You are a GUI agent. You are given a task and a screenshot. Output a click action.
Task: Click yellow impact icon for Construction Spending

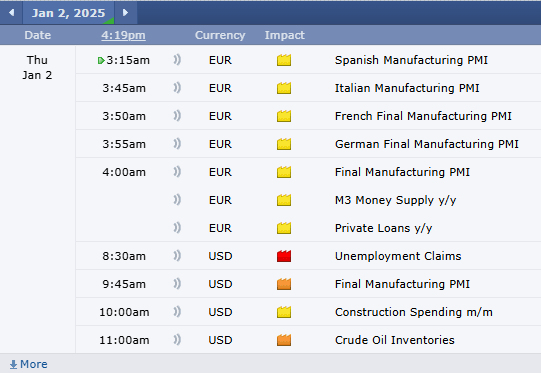[284, 312]
